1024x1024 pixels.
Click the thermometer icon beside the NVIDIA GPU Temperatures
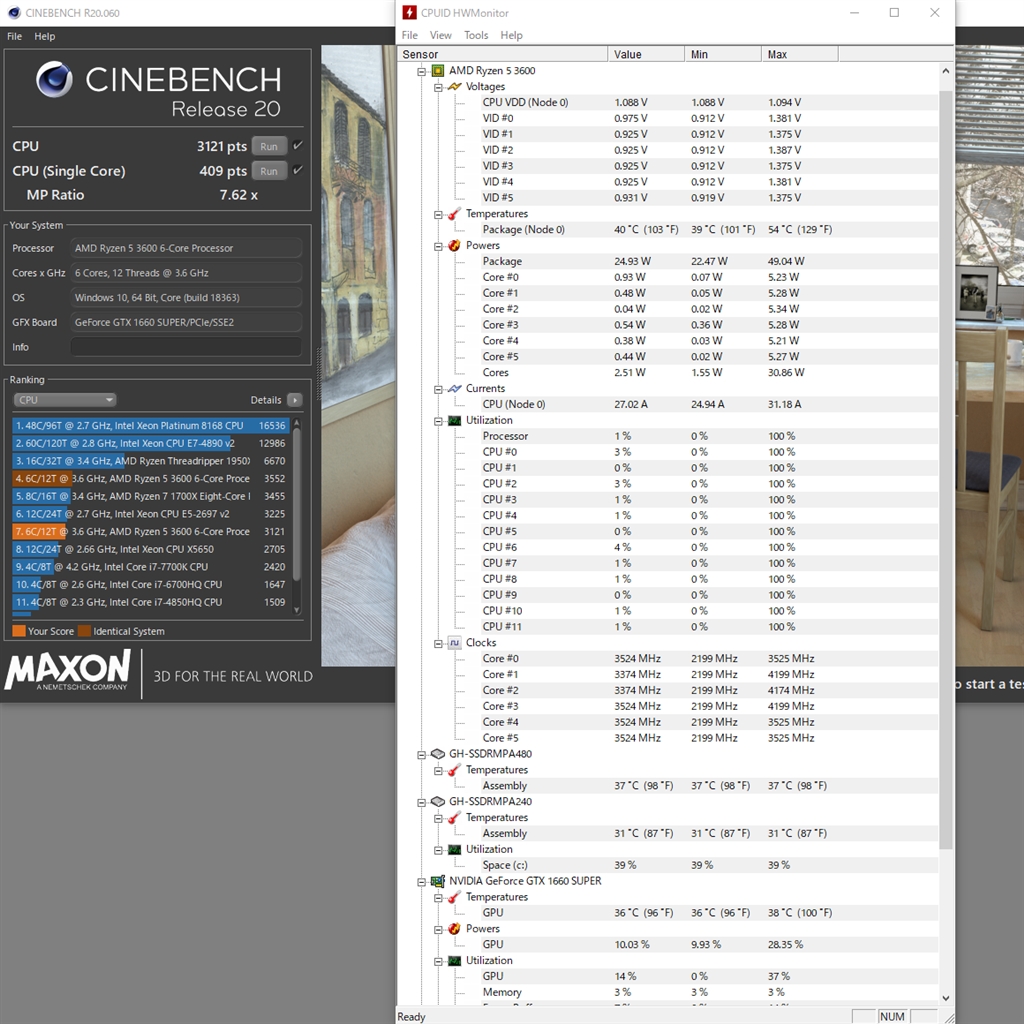point(455,897)
